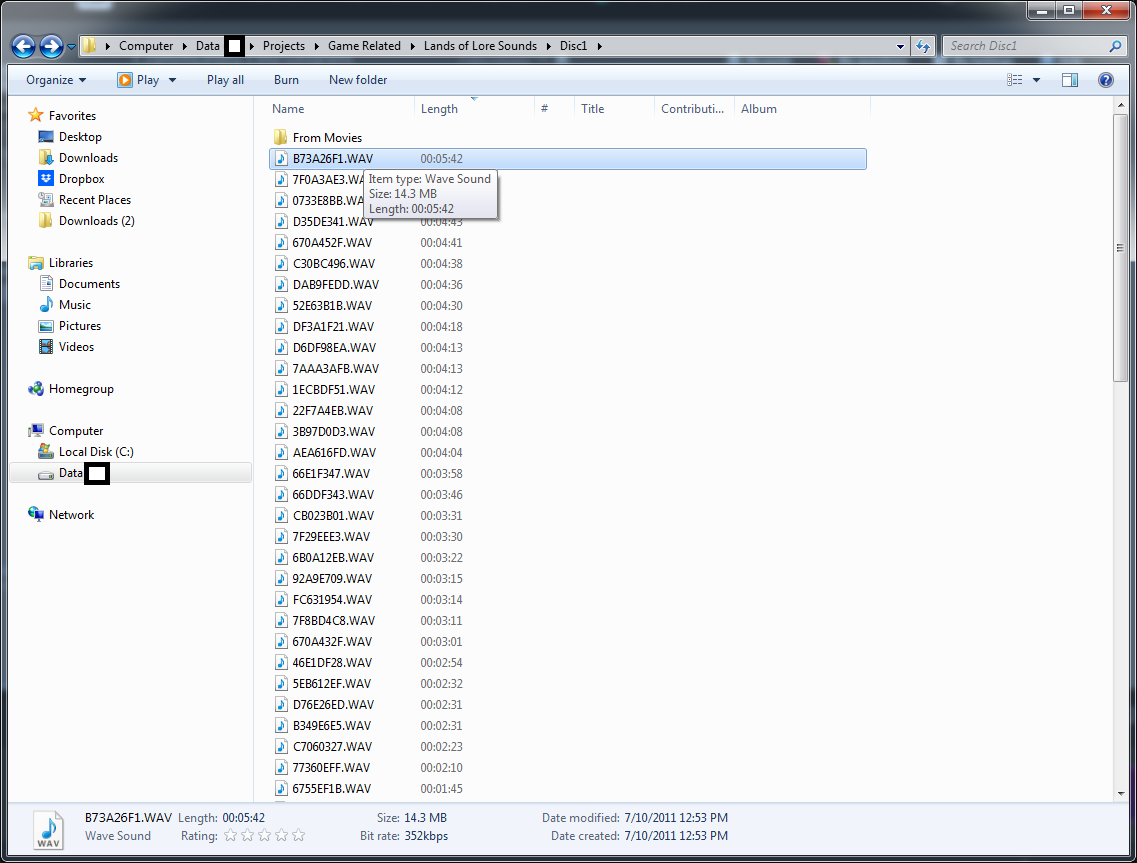Viewport: 1137px width, 863px height.
Task: Rate file with the fifth star
Action: (298, 835)
